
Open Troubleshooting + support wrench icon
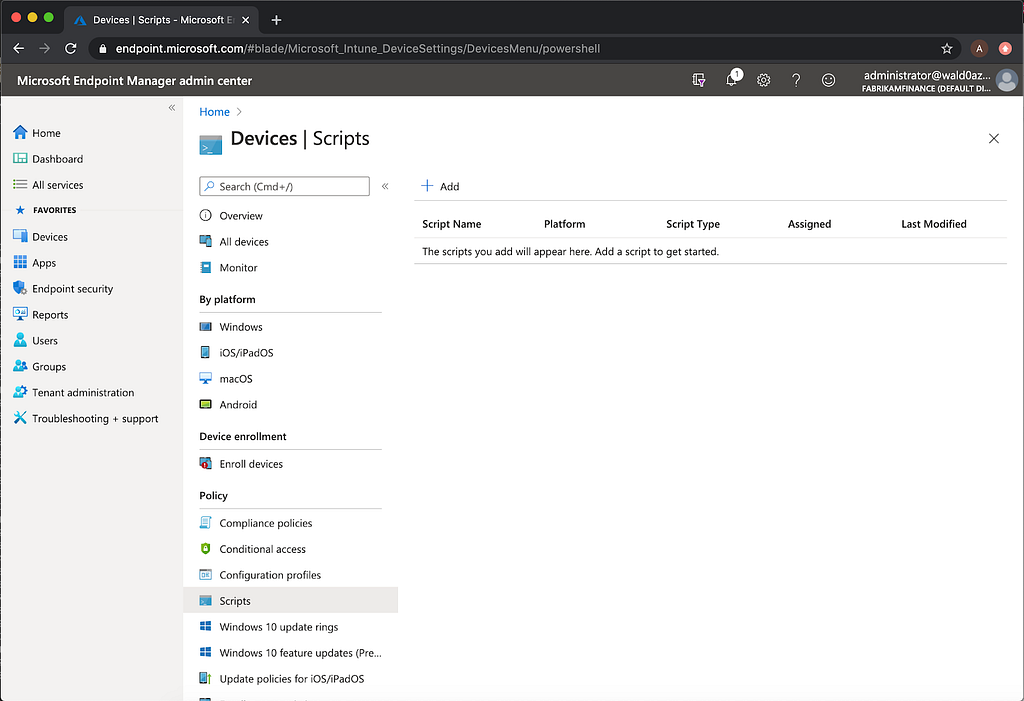click(x=20, y=418)
